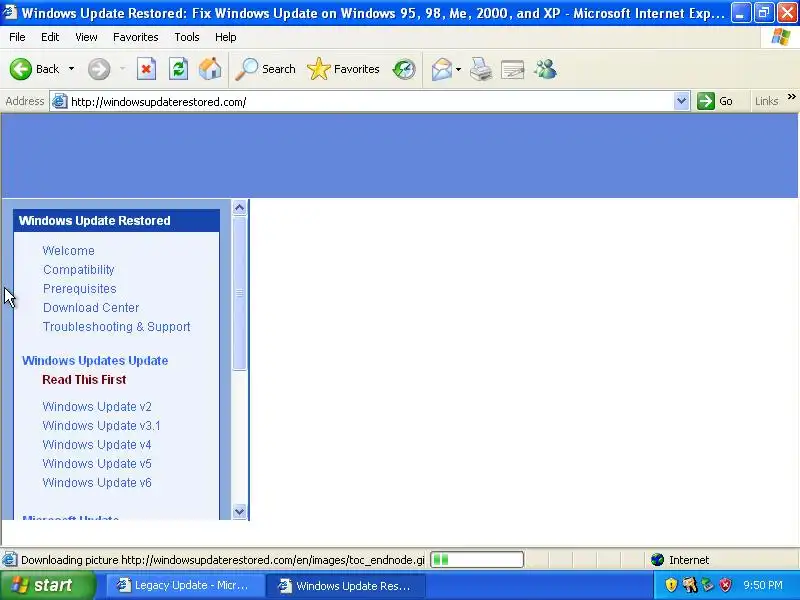Open the Windows Update v5 link
The height and width of the screenshot is (600, 800).
click(x=97, y=463)
